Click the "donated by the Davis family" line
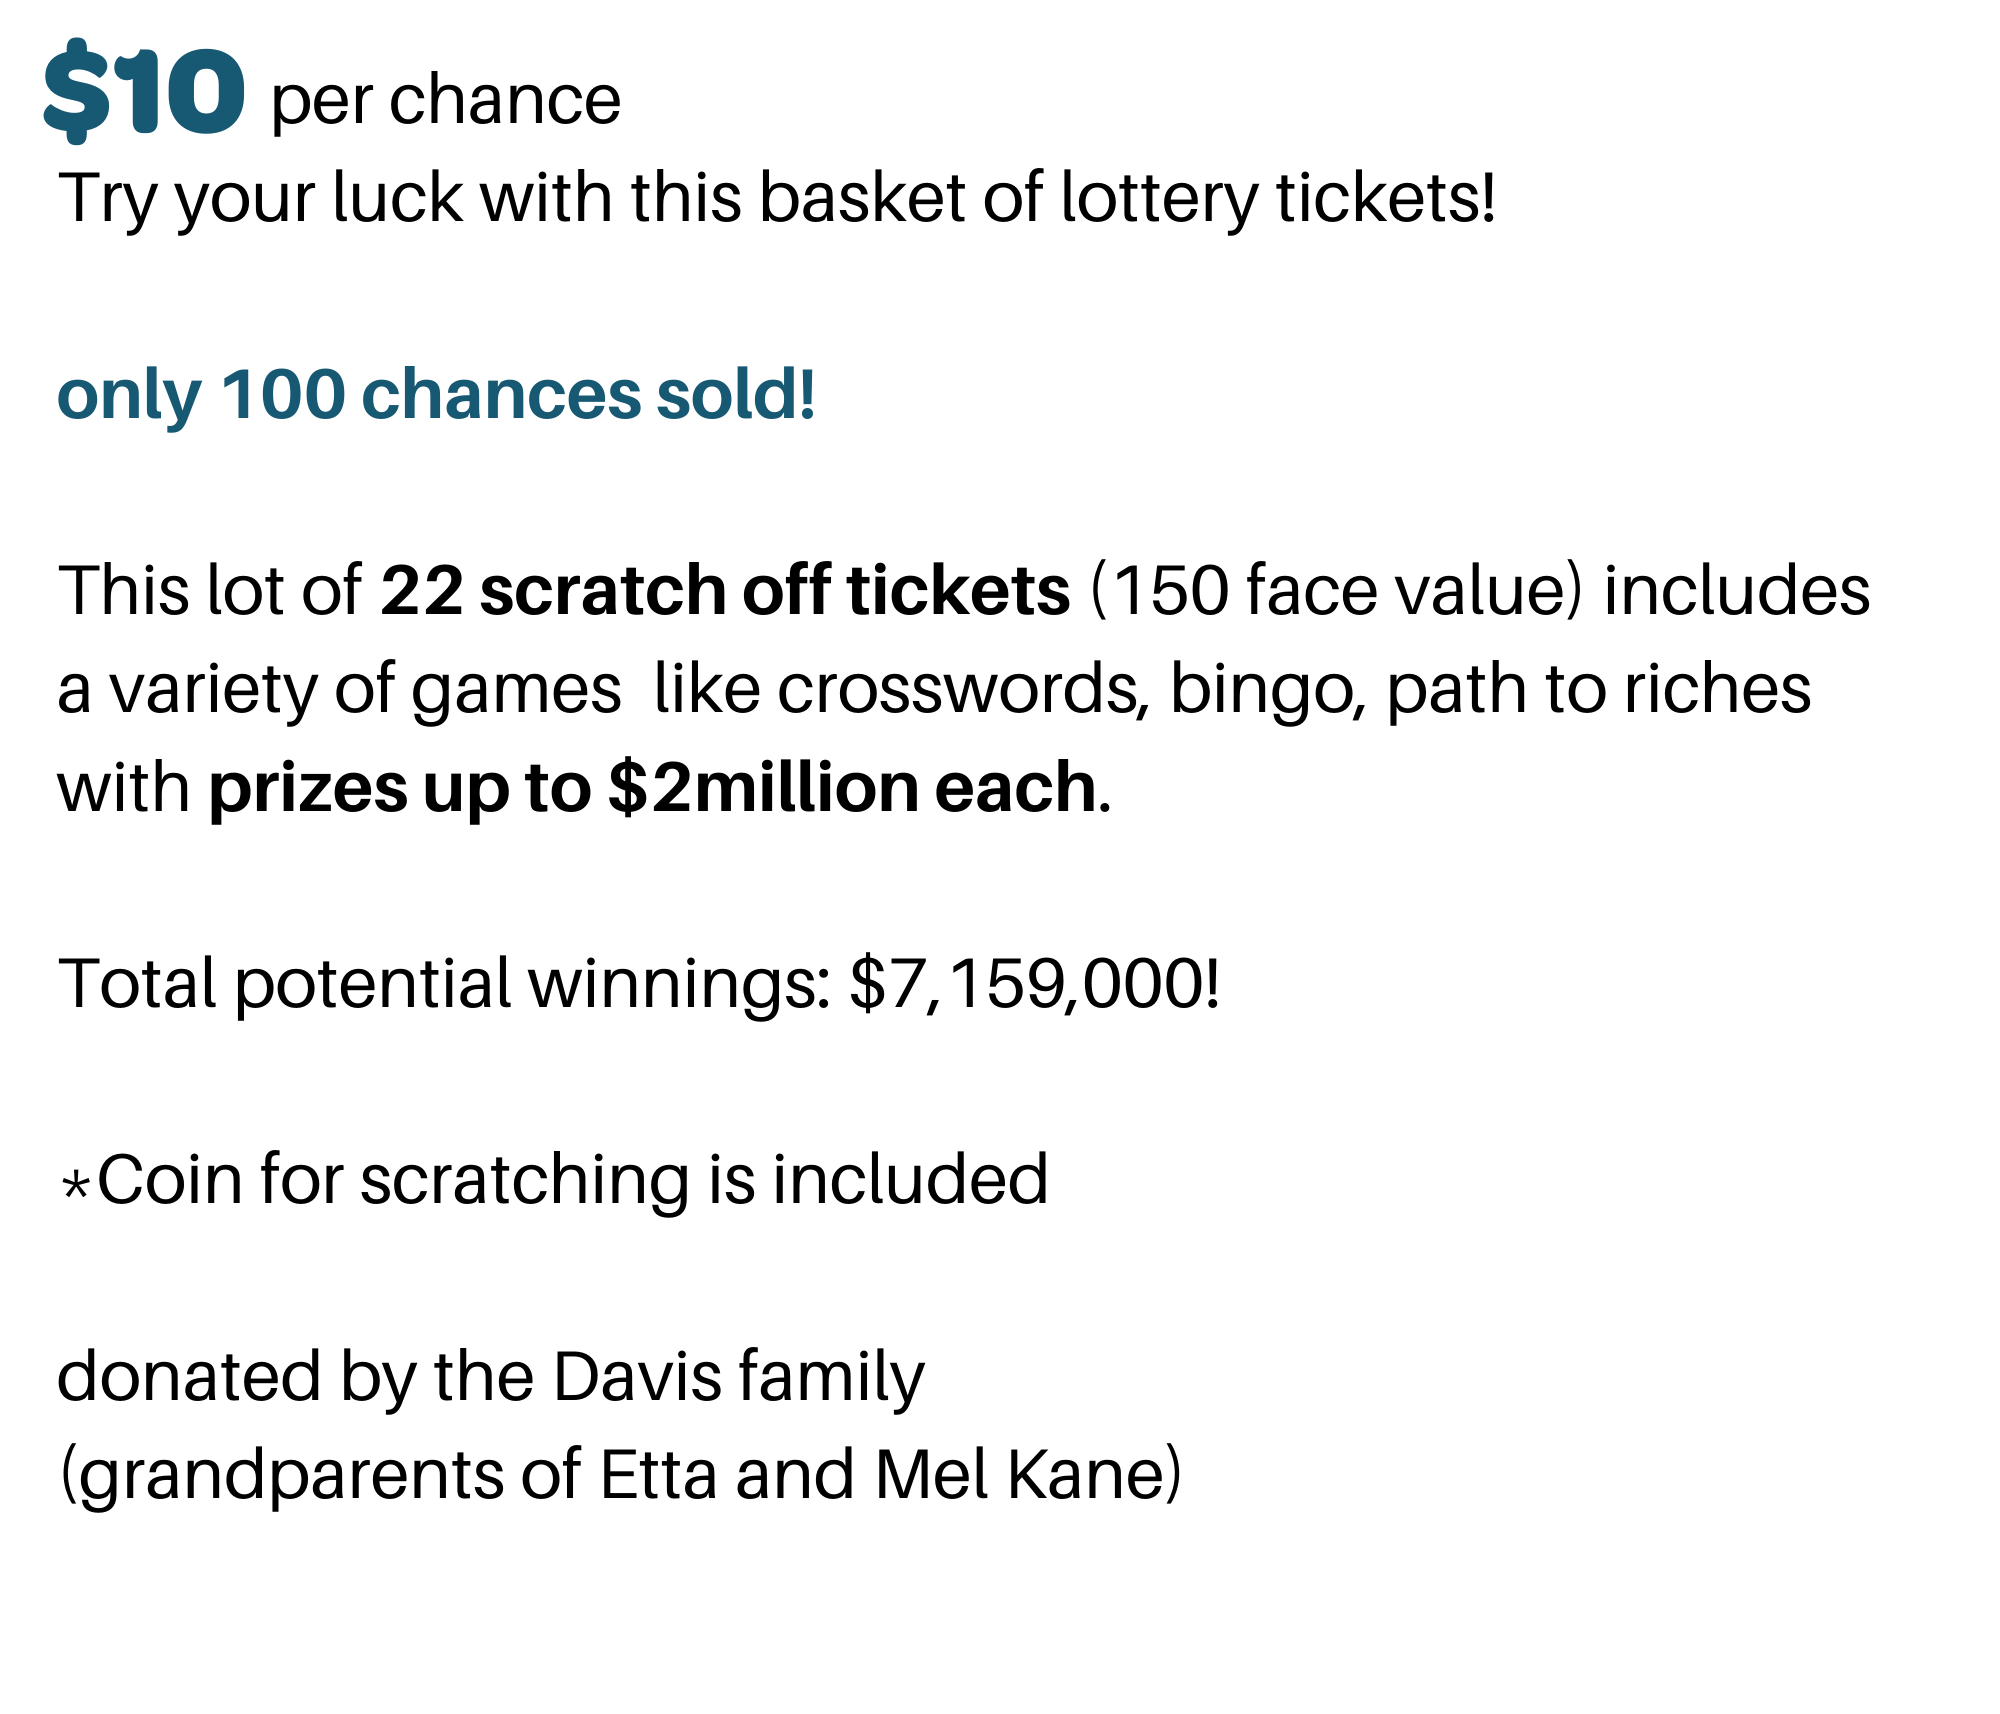Image resolution: width=2000 pixels, height=1714 pixels. click(490, 1377)
